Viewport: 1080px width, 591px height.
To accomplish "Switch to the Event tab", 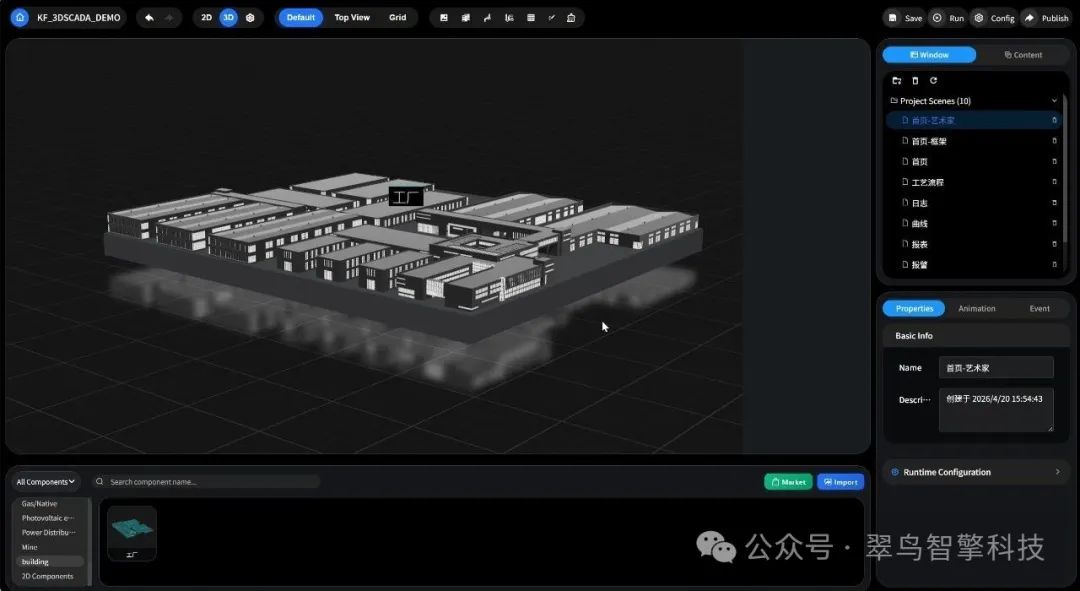I will [1039, 309].
